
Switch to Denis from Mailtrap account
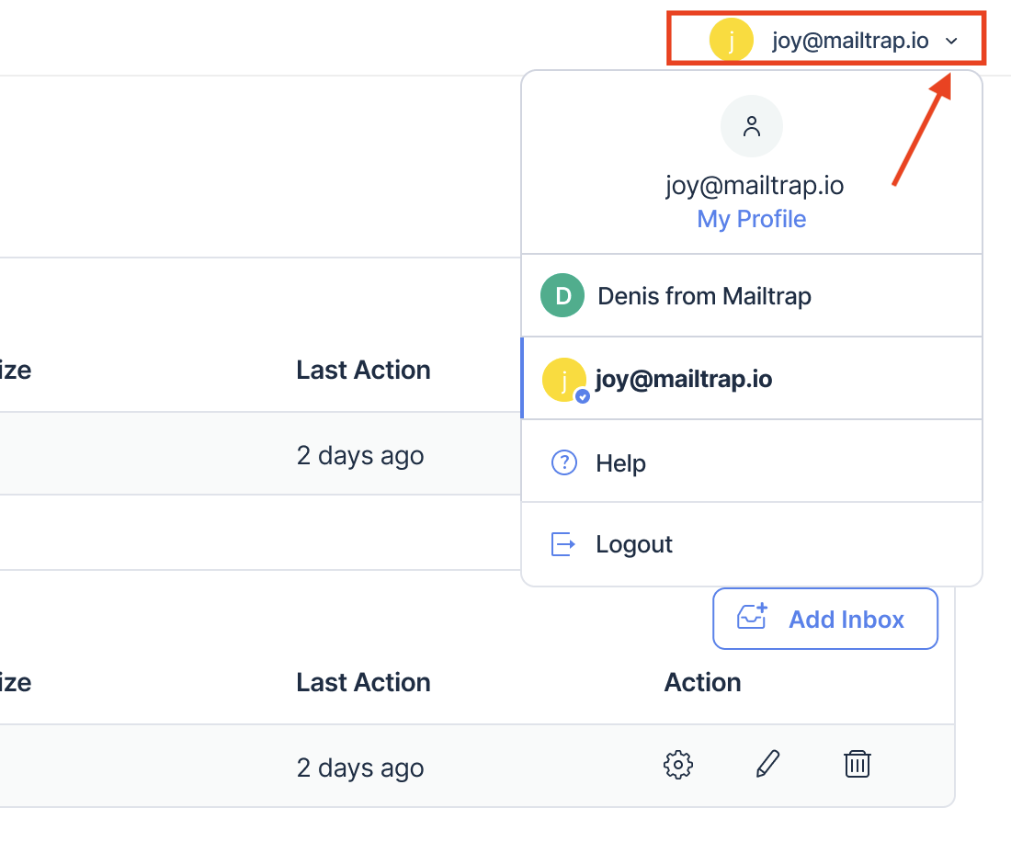point(751,296)
